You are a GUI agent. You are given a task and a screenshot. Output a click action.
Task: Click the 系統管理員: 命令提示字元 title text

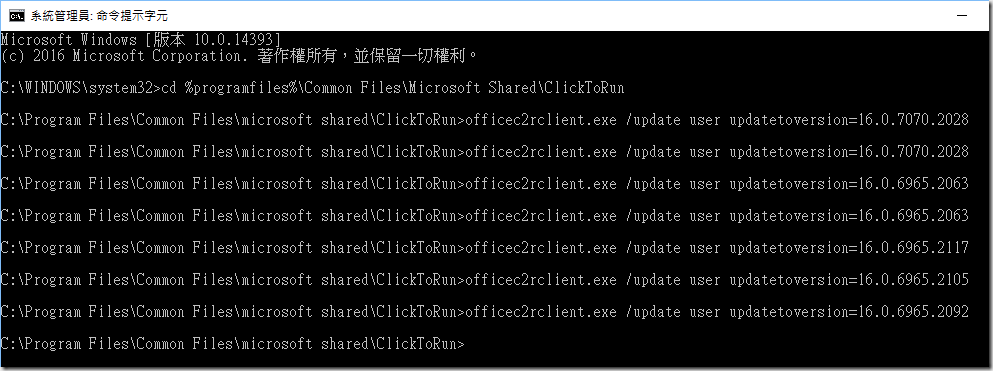tap(99, 16)
